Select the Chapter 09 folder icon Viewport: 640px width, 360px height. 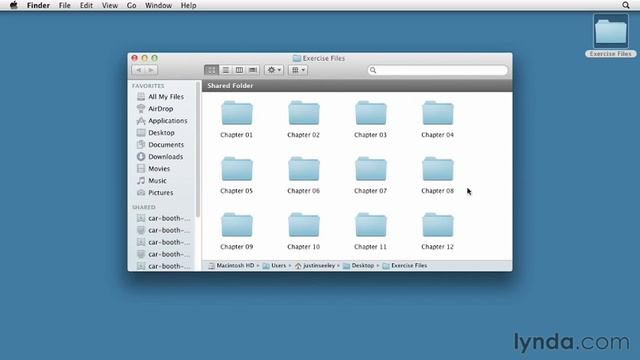[x=237, y=225]
